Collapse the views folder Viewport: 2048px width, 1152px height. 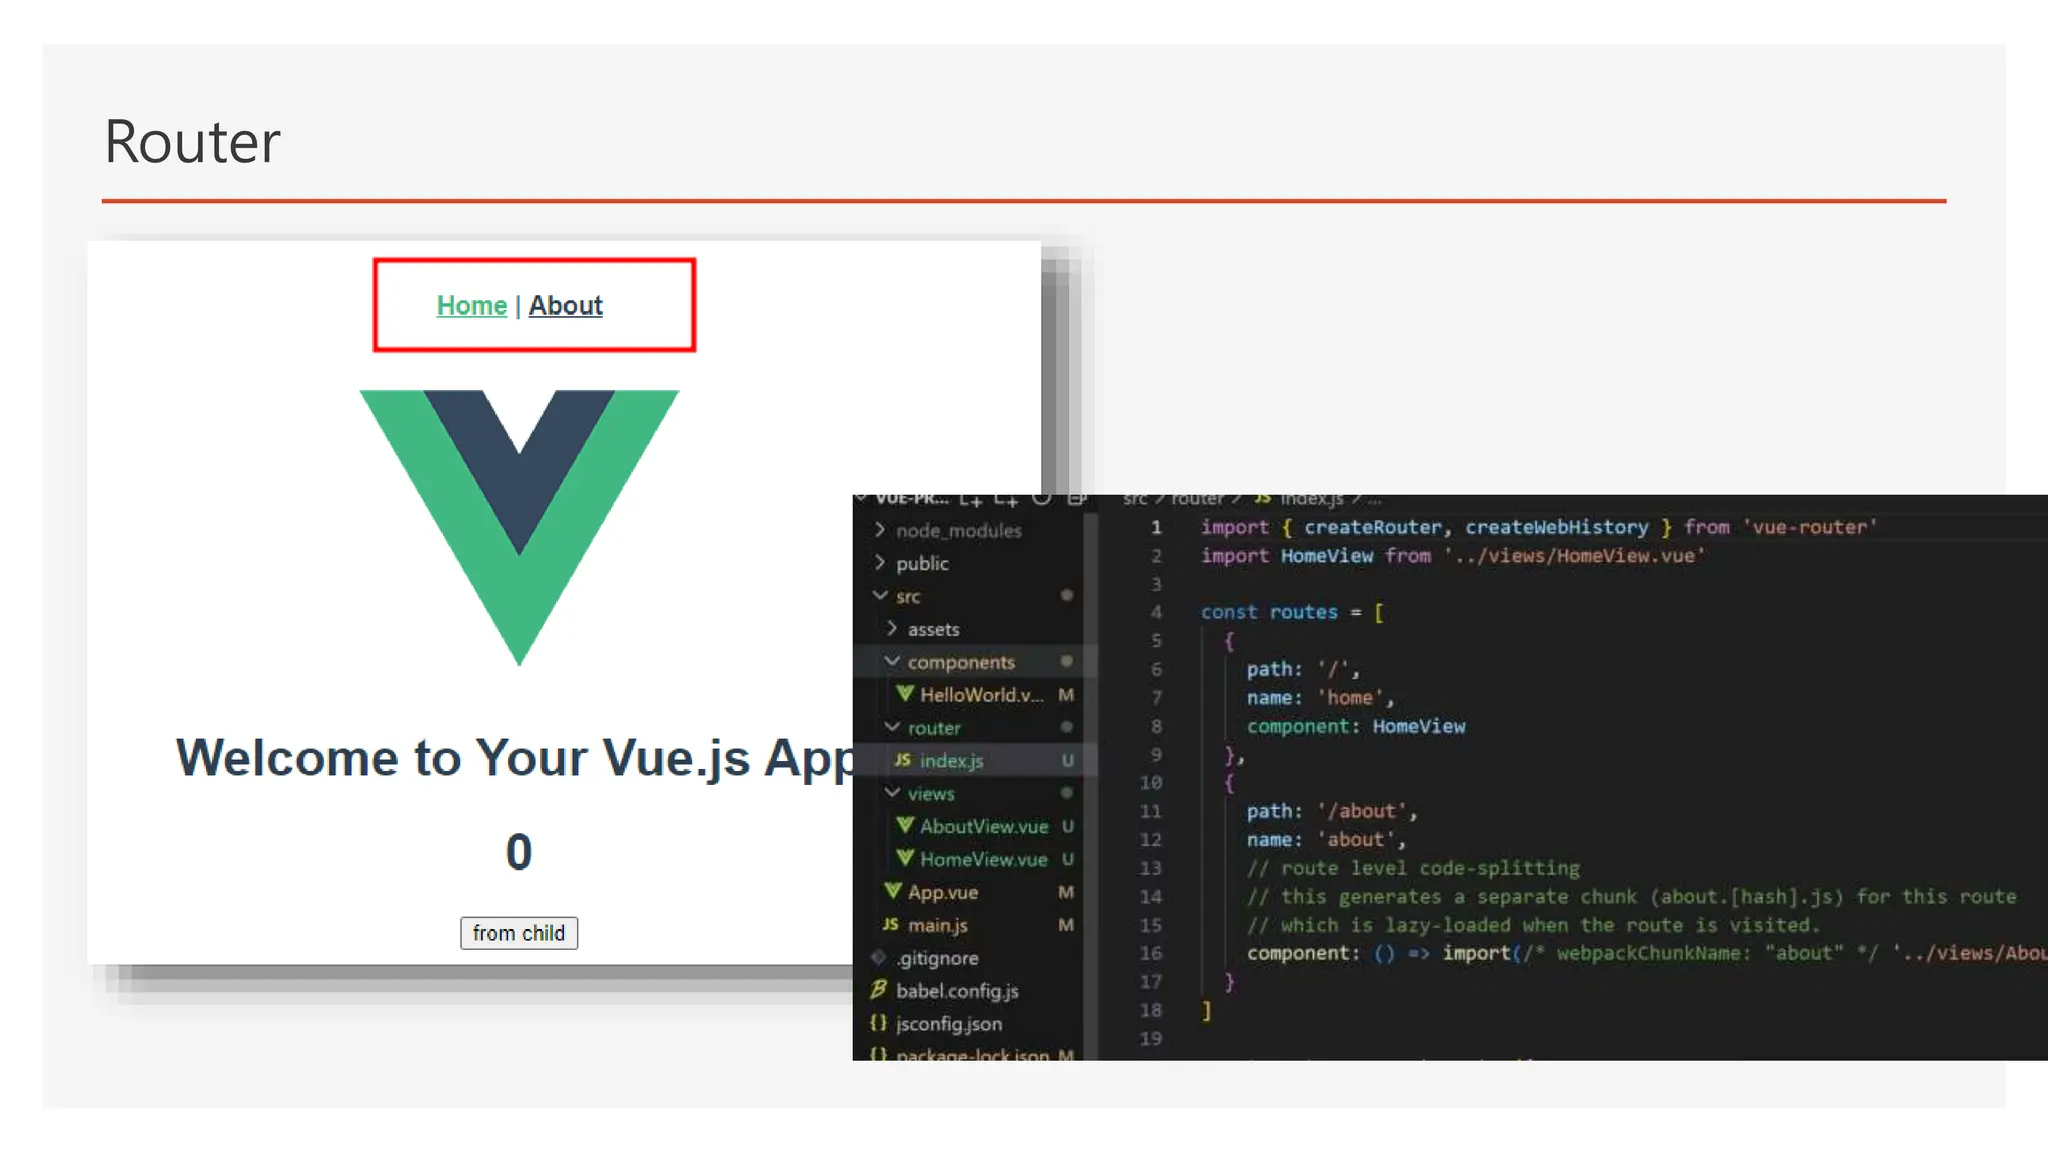click(x=892, y=793)
